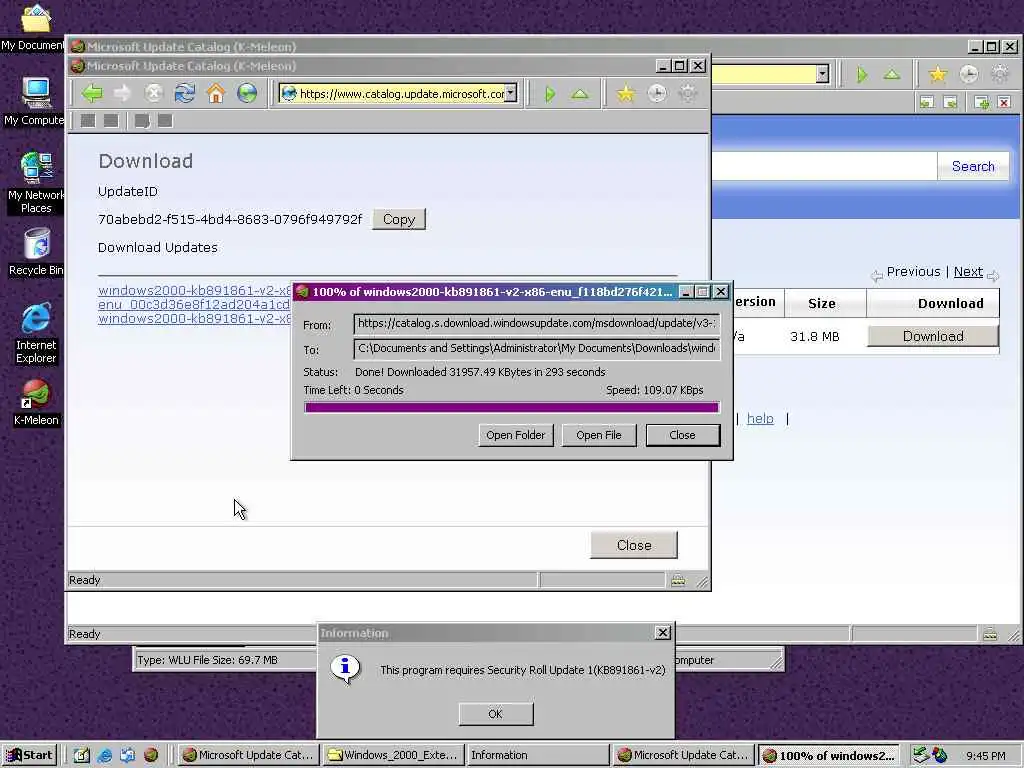Switch to 100% of windows2... taskbar button
The height and width of the screenshot is (768, 1024).
pos(829,756)
